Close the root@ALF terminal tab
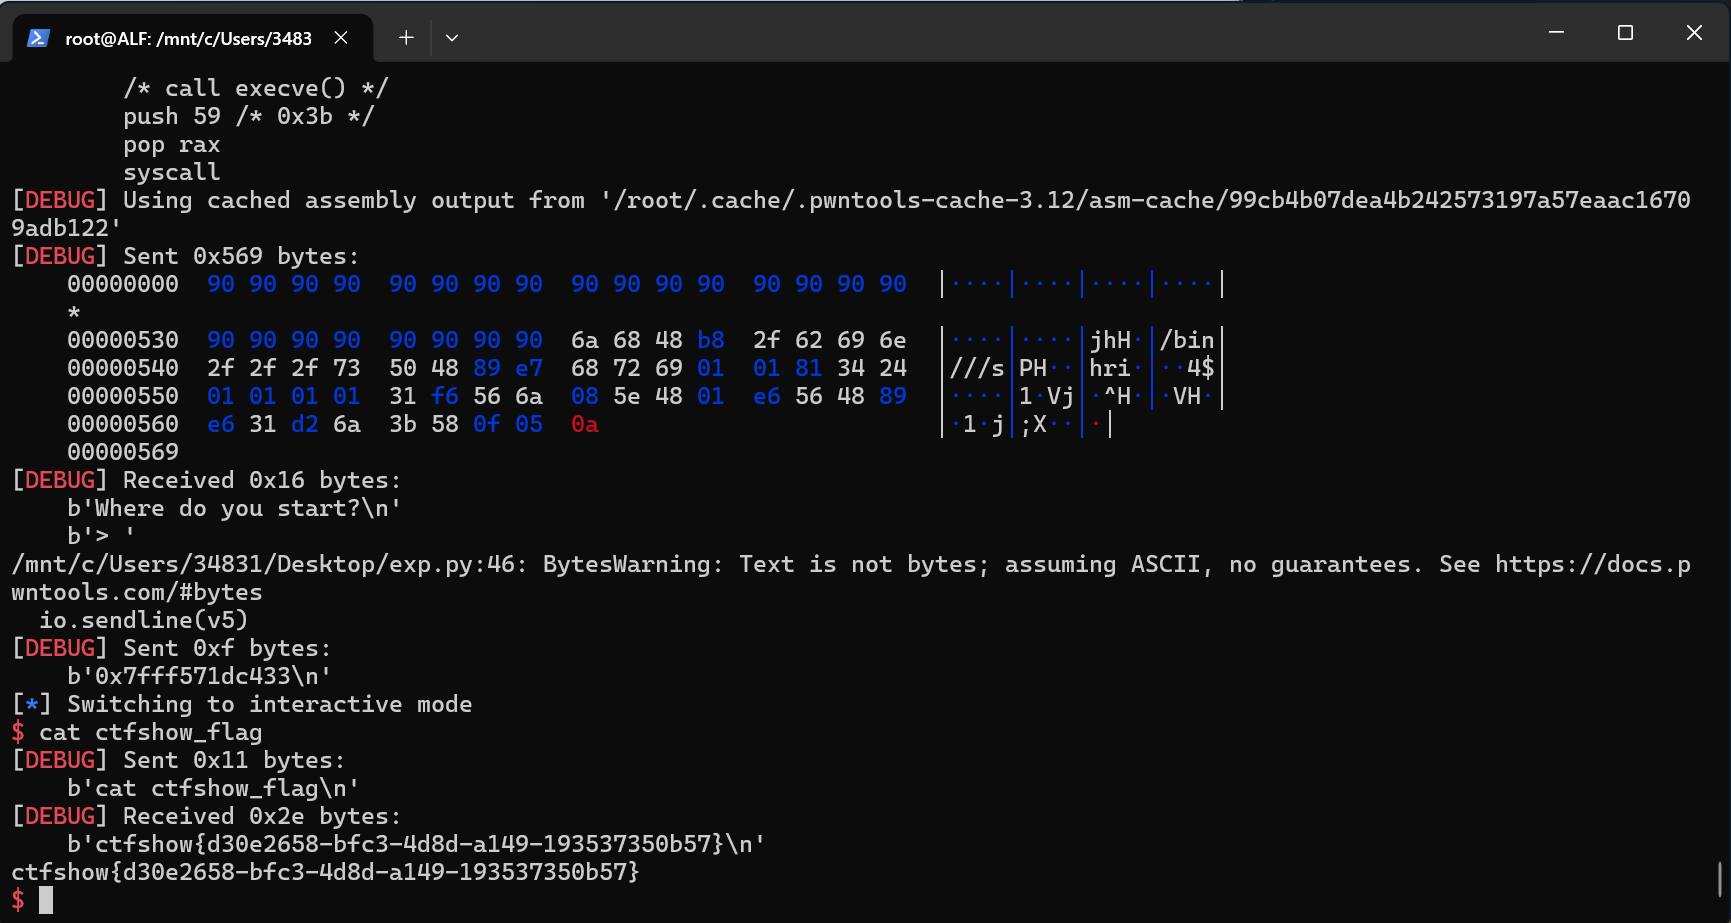This screenshot has width=1731, height=923. [x=341, y=38]
